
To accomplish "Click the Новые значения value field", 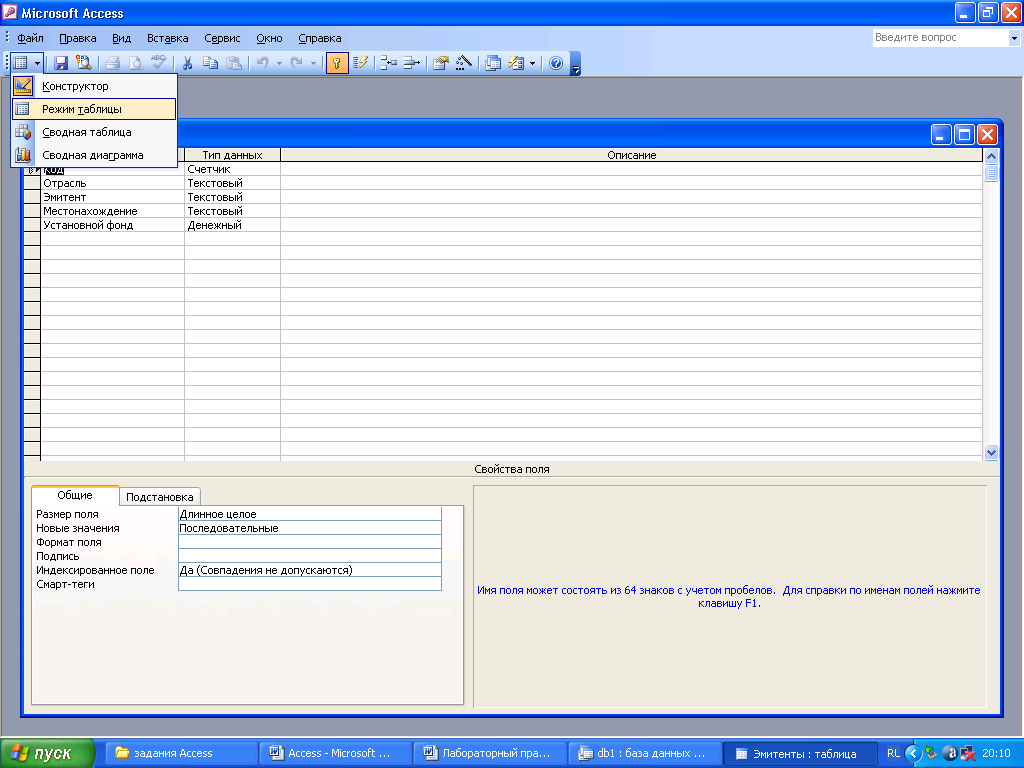I will pos(310,528).
